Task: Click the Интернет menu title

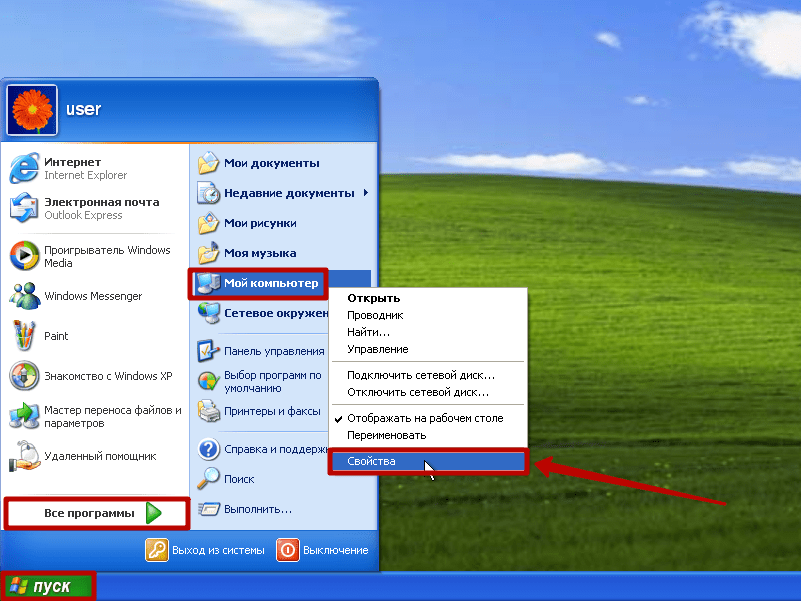Action: pyautogui.click(x=72, y=162)
